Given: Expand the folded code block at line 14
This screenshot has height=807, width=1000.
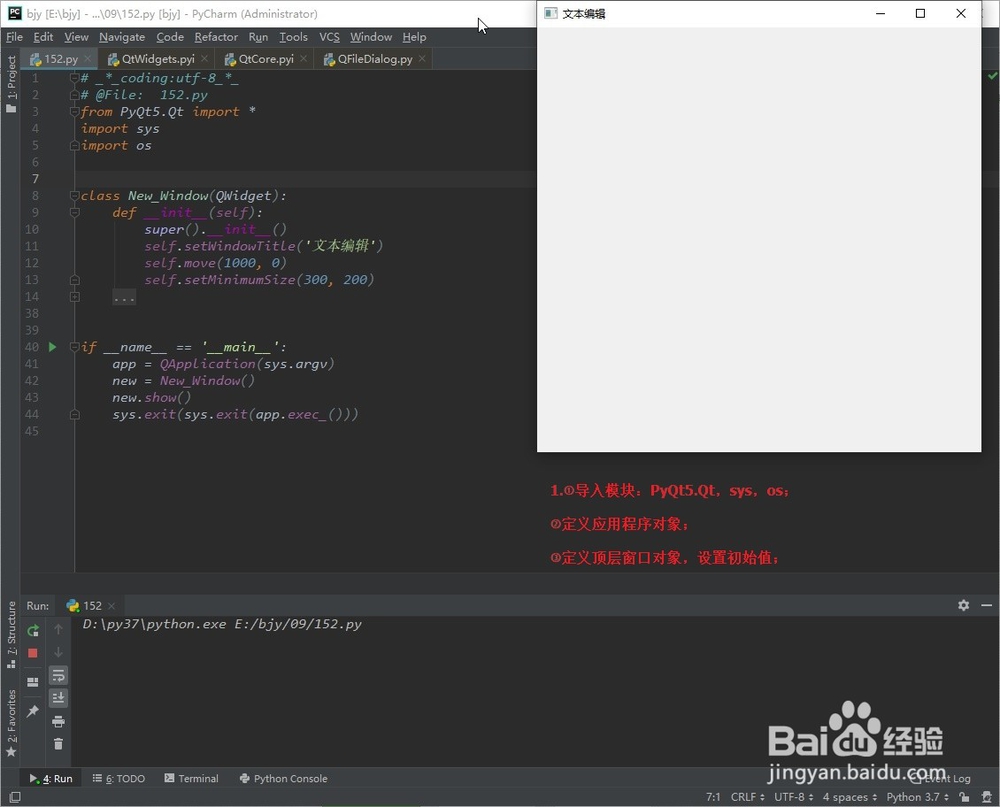Looking at the screenshot, I should click(x=75, y=297).
